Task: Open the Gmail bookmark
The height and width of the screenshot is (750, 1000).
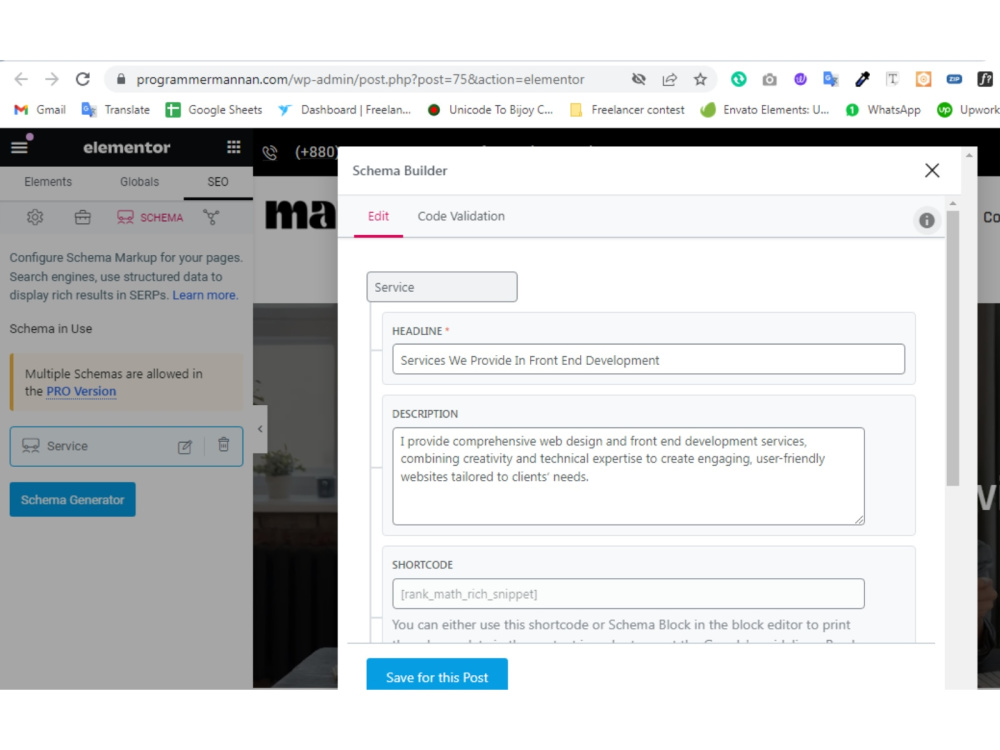Action: (40, 110)
